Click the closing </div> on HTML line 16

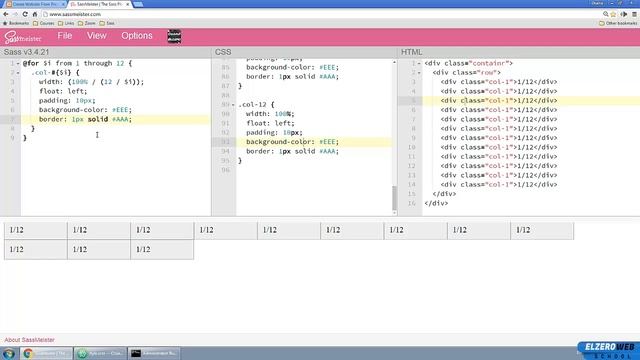(436, 203)
